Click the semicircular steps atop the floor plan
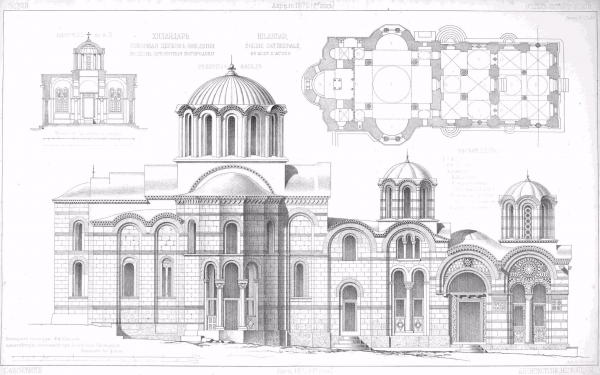600x375 pixels. [452, 34]
